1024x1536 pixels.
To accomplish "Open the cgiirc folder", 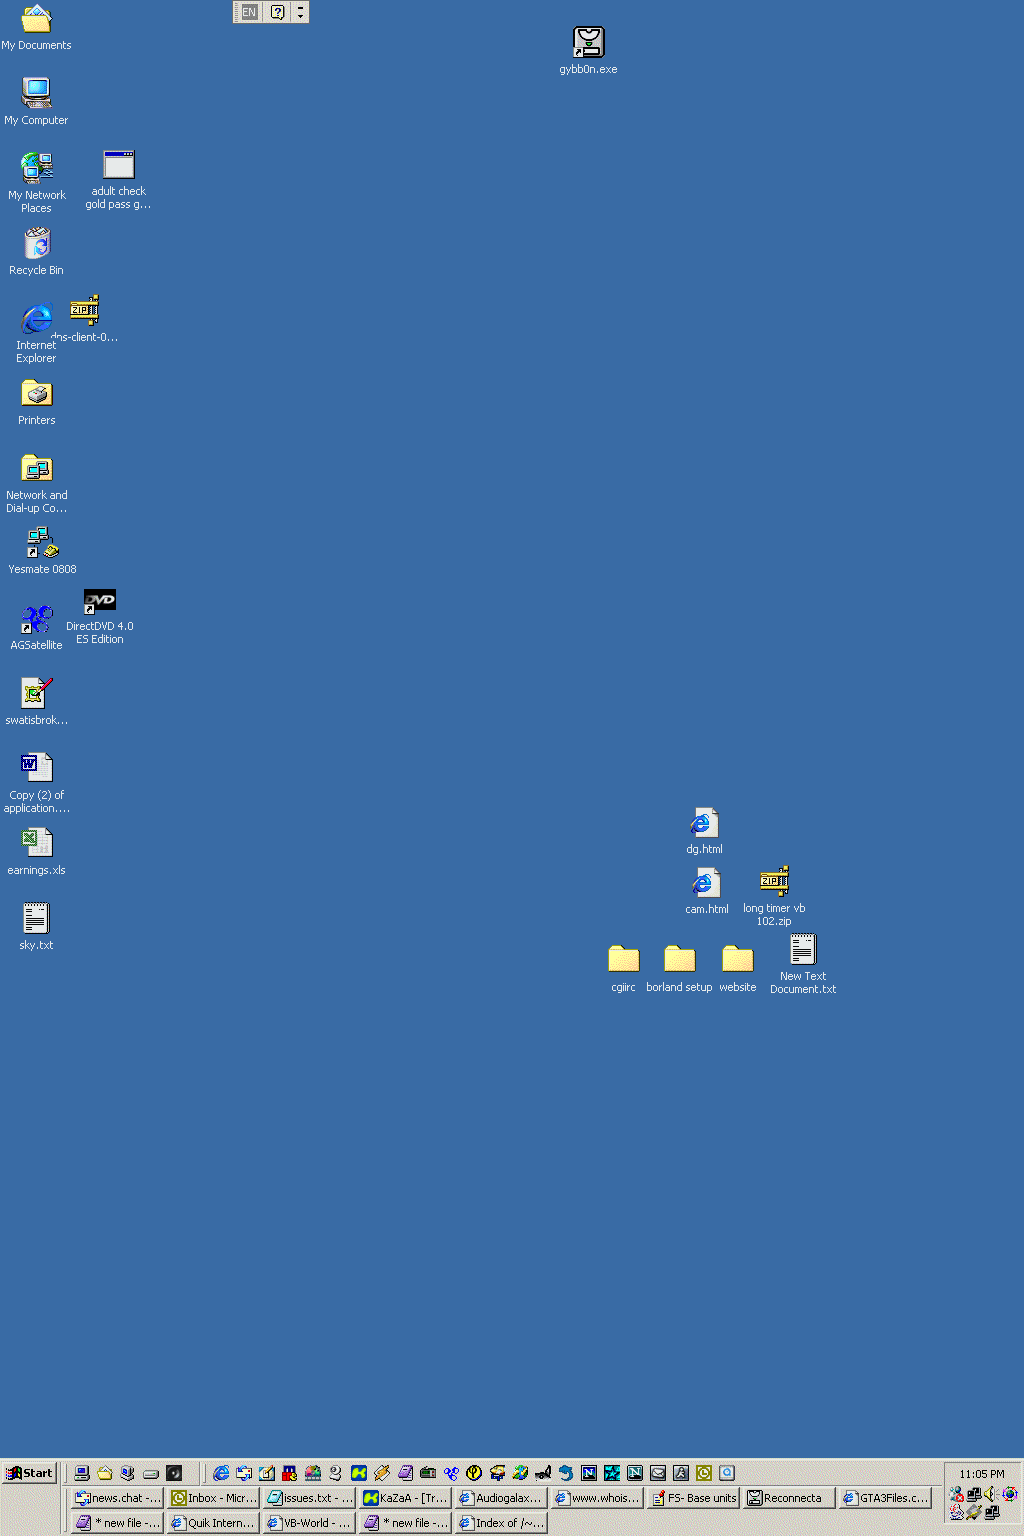I will click(623, 960).
